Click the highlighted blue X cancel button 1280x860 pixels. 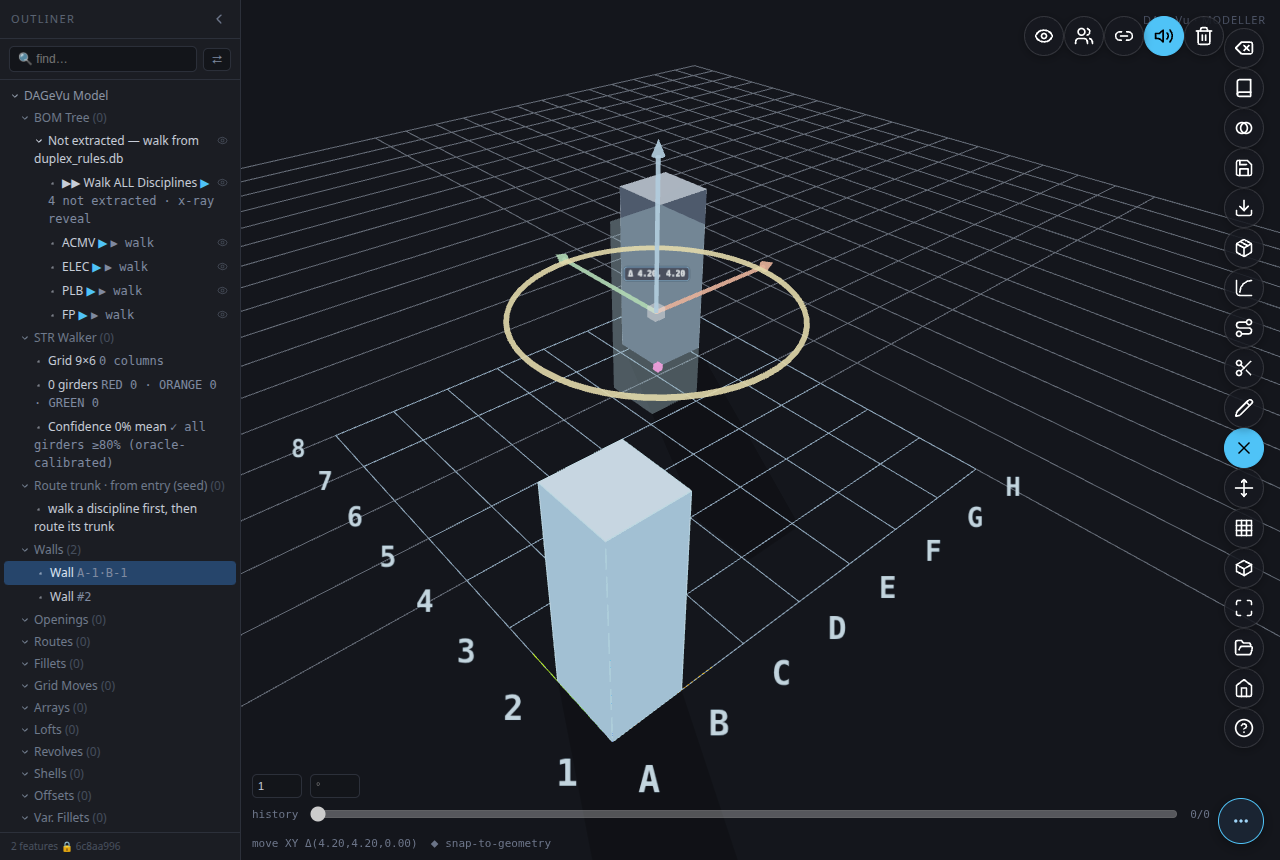pos(1244,448)
